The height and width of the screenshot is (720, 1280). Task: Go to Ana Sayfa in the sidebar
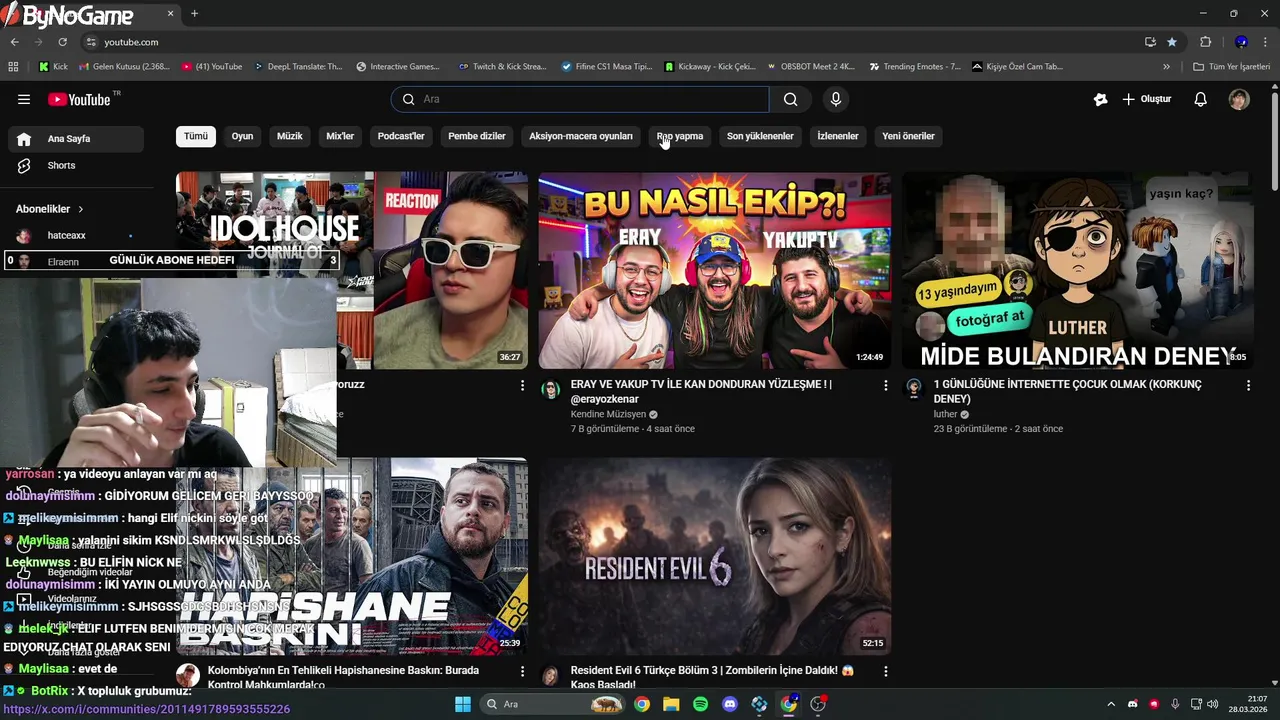76,139
